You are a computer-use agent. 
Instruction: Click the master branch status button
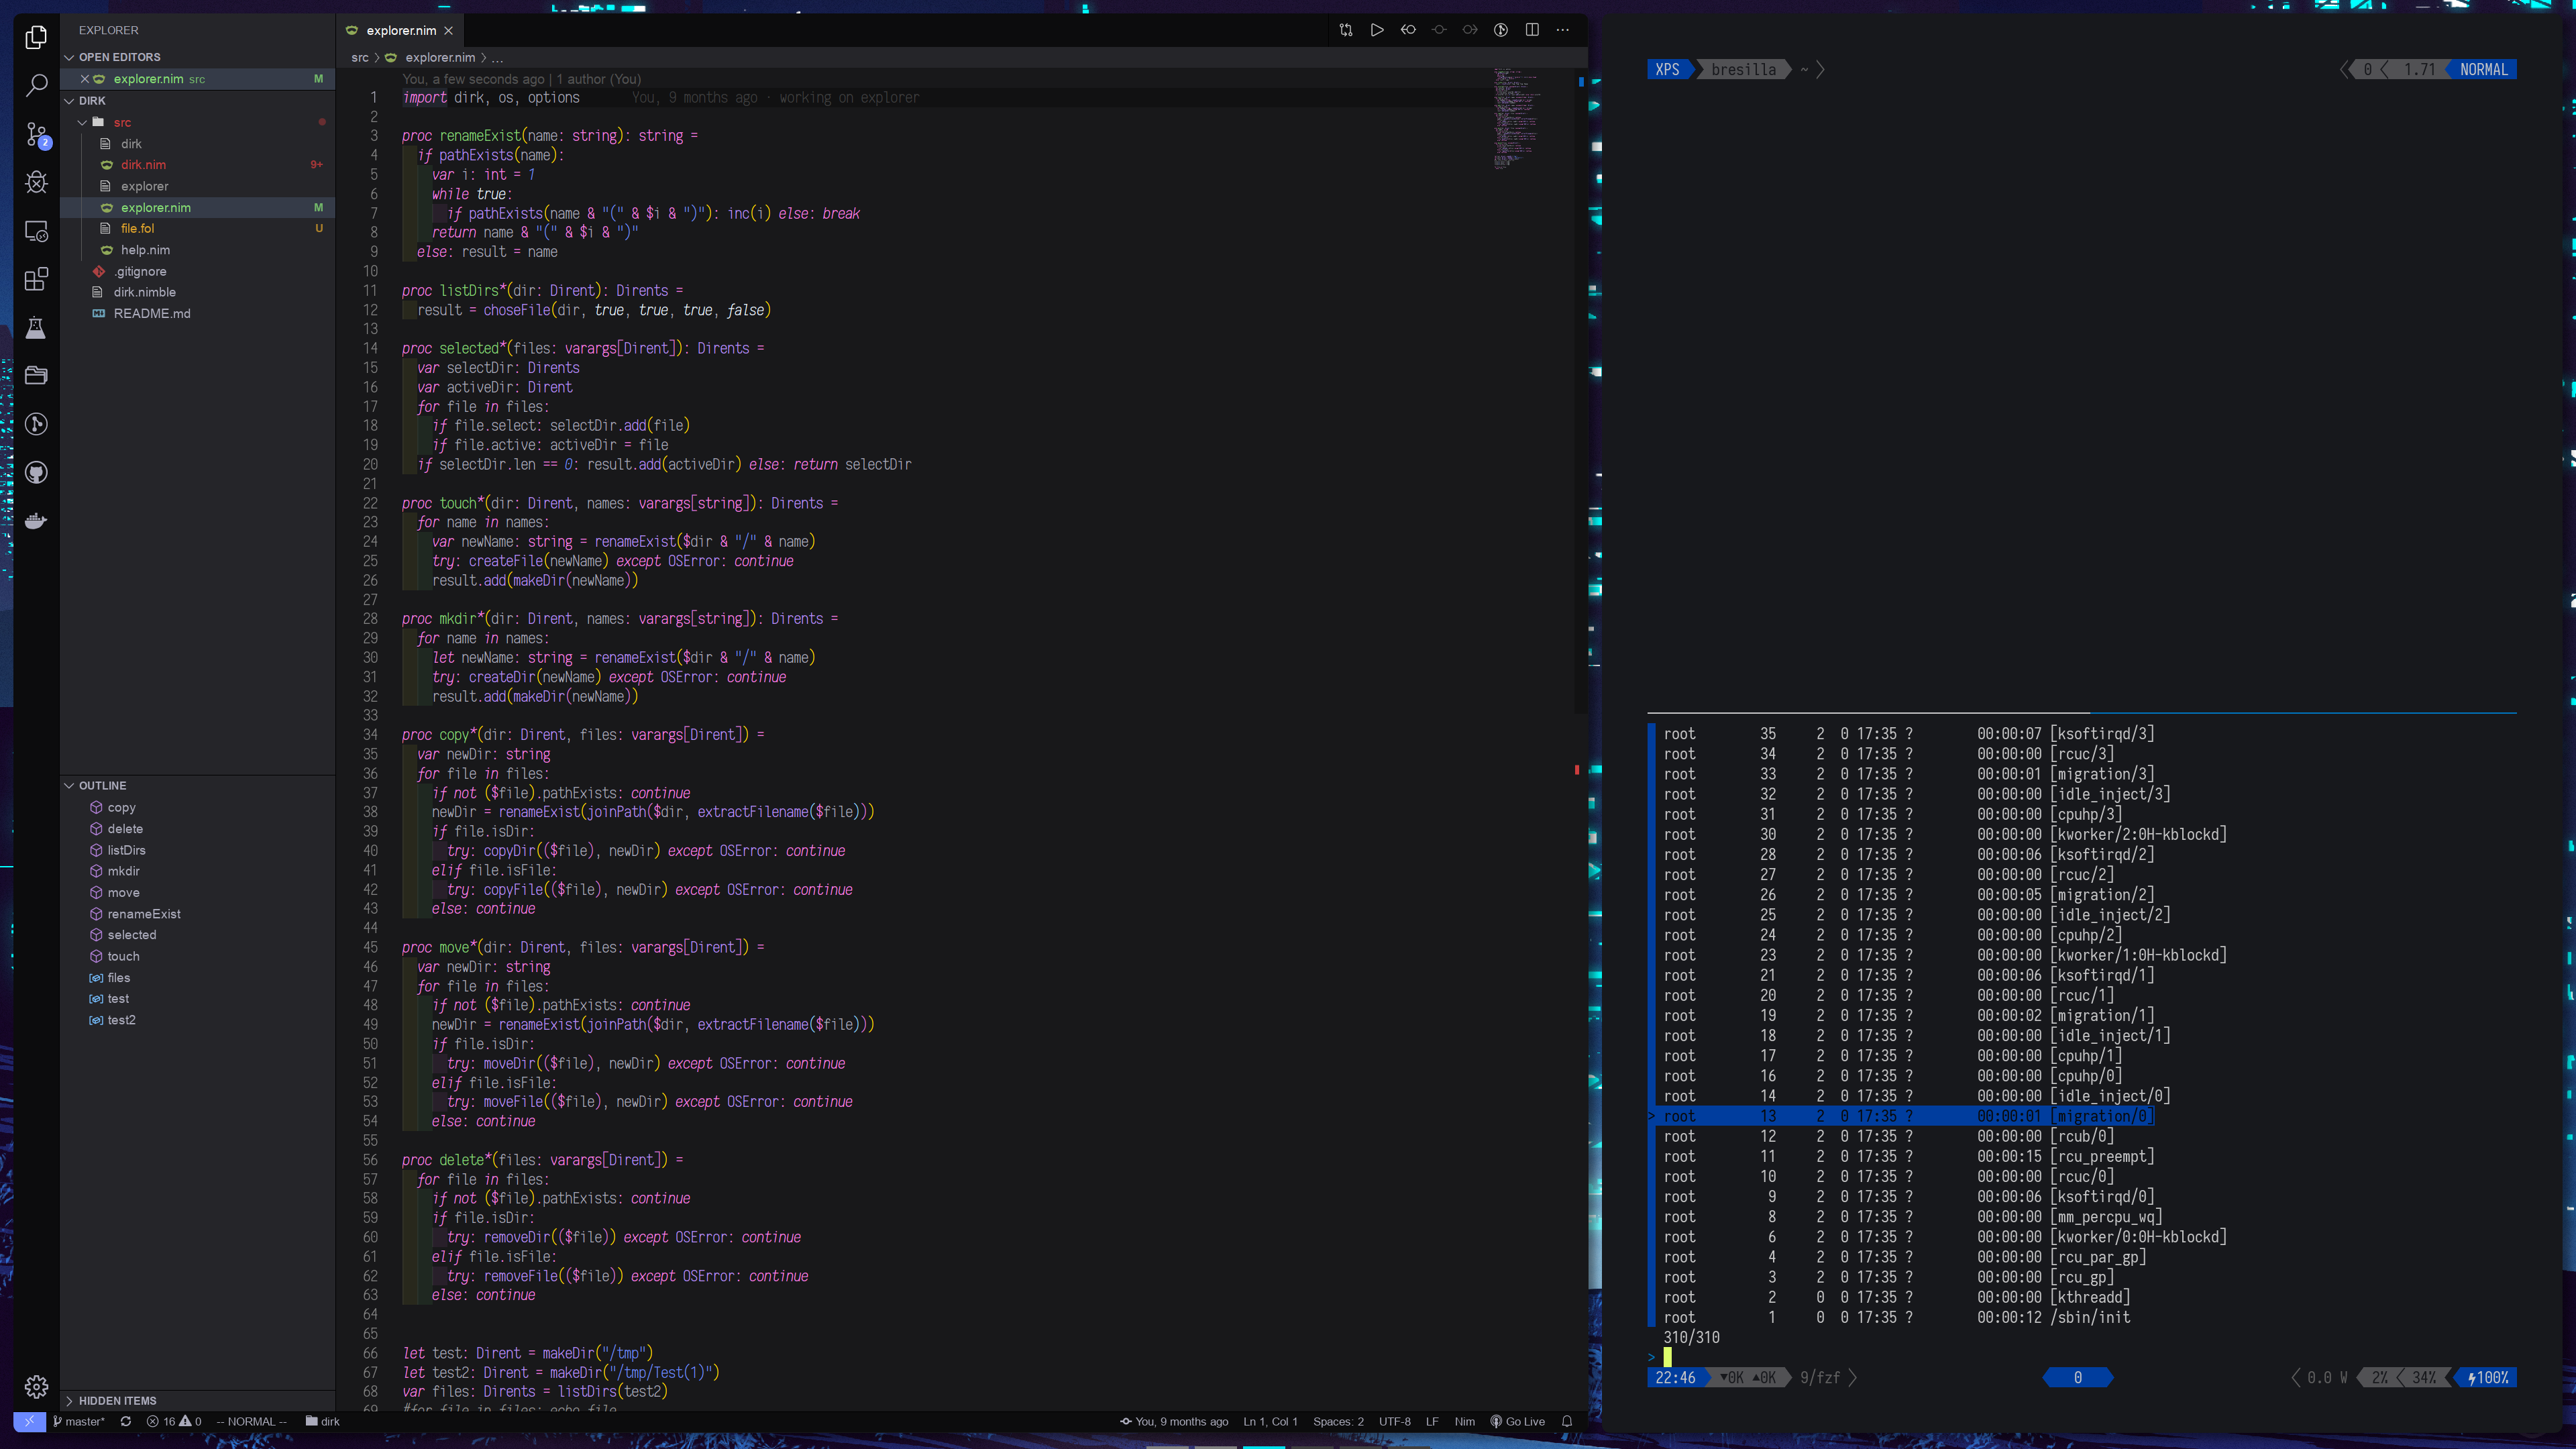[79, 1421]
